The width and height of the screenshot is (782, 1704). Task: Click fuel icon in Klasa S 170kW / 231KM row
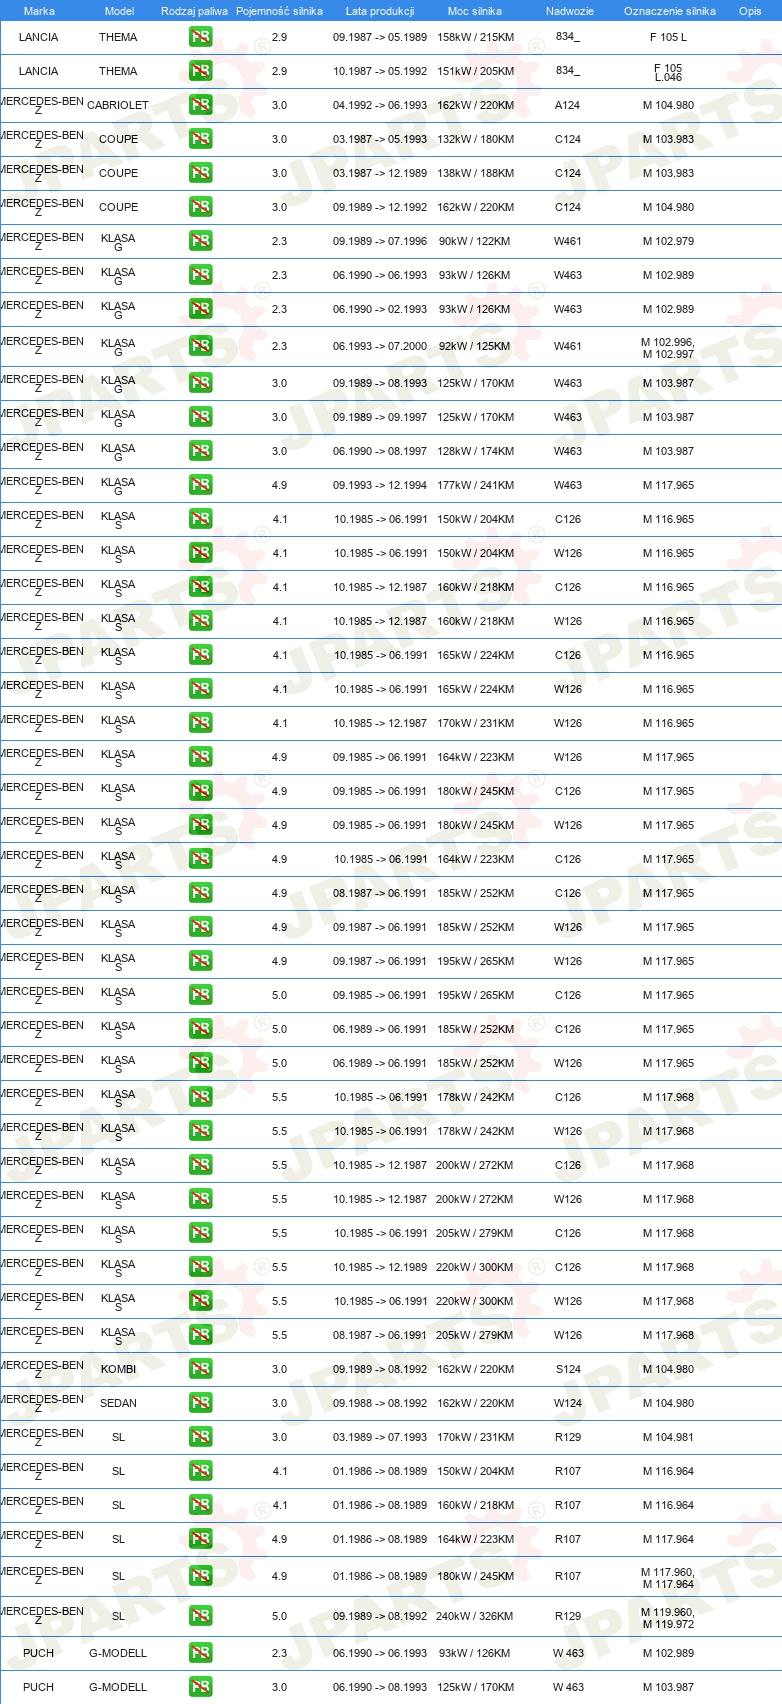click(200, 723)
